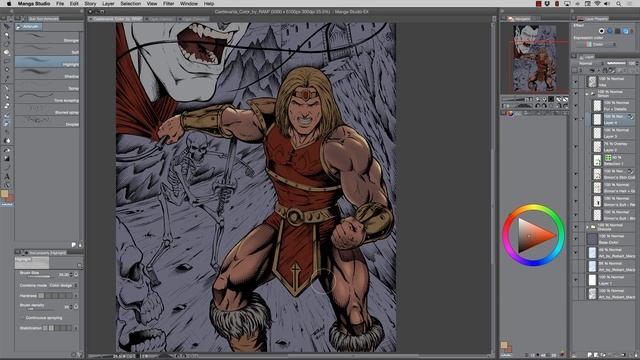The image size is (640, 360).
Task: Open the Window menu
Action: tap(189, 4)
